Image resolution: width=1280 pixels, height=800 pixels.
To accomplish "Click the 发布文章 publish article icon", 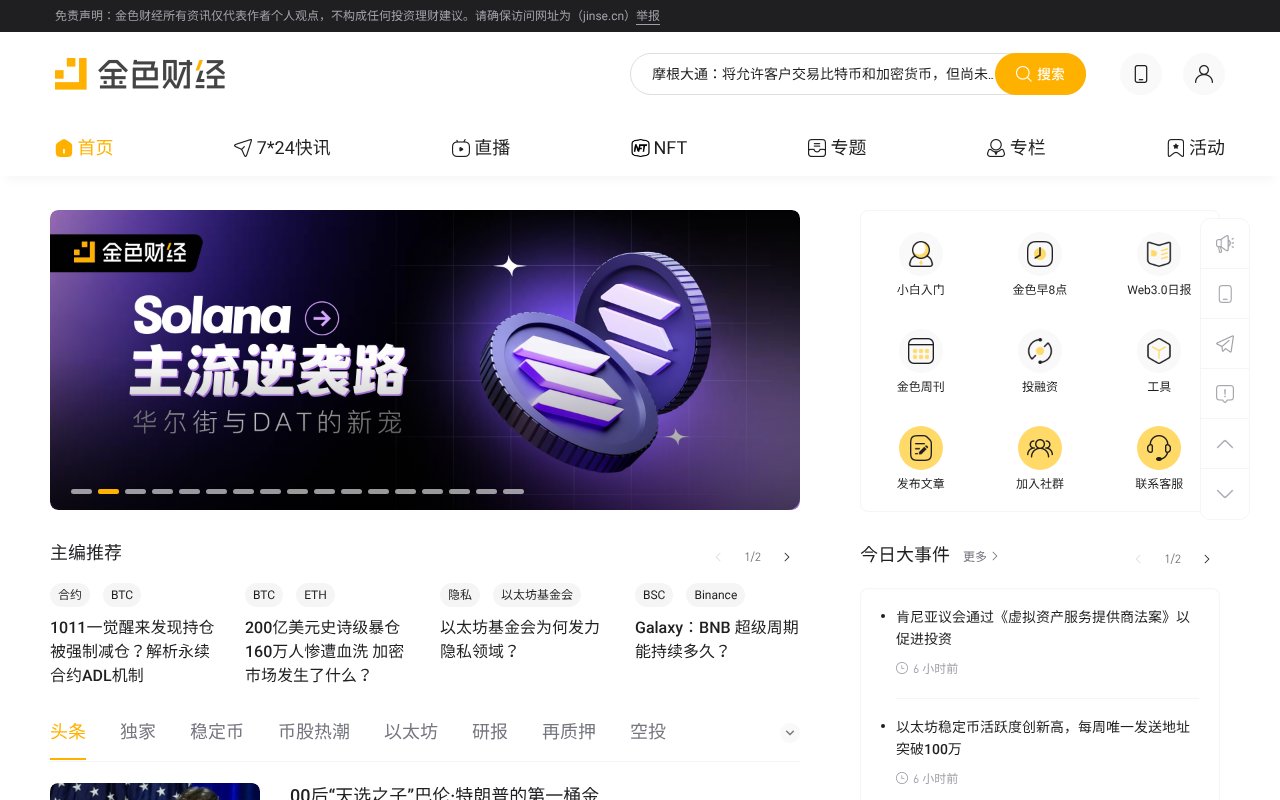I will coord(920,448).
